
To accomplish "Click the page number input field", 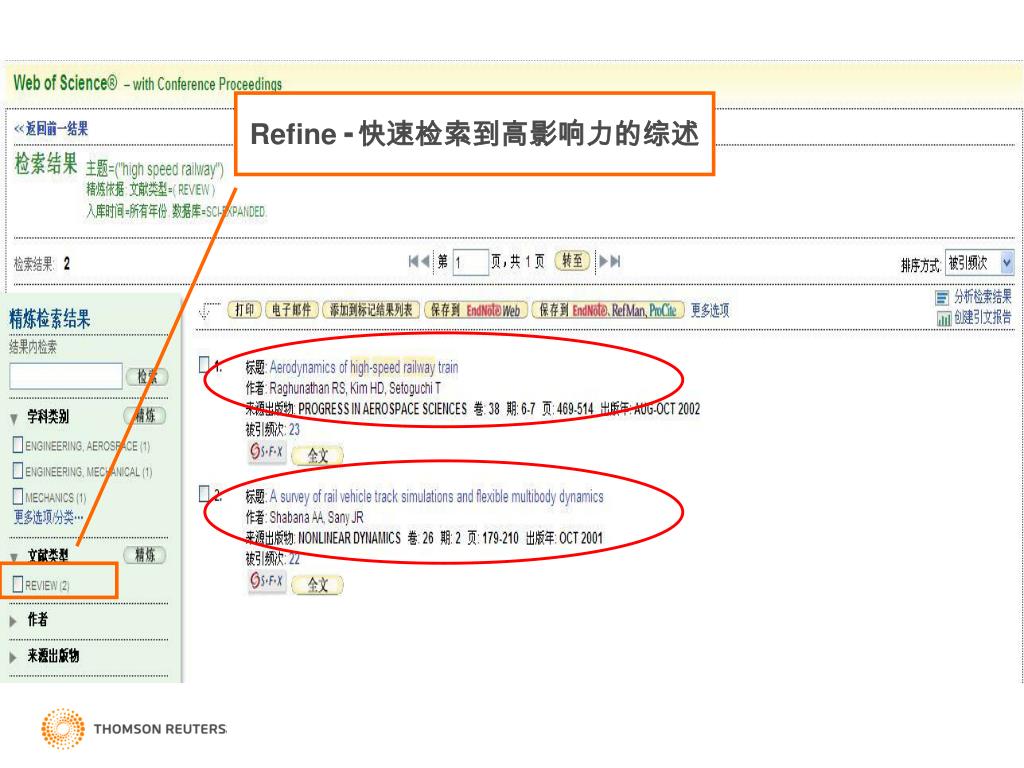I will 470,263.
